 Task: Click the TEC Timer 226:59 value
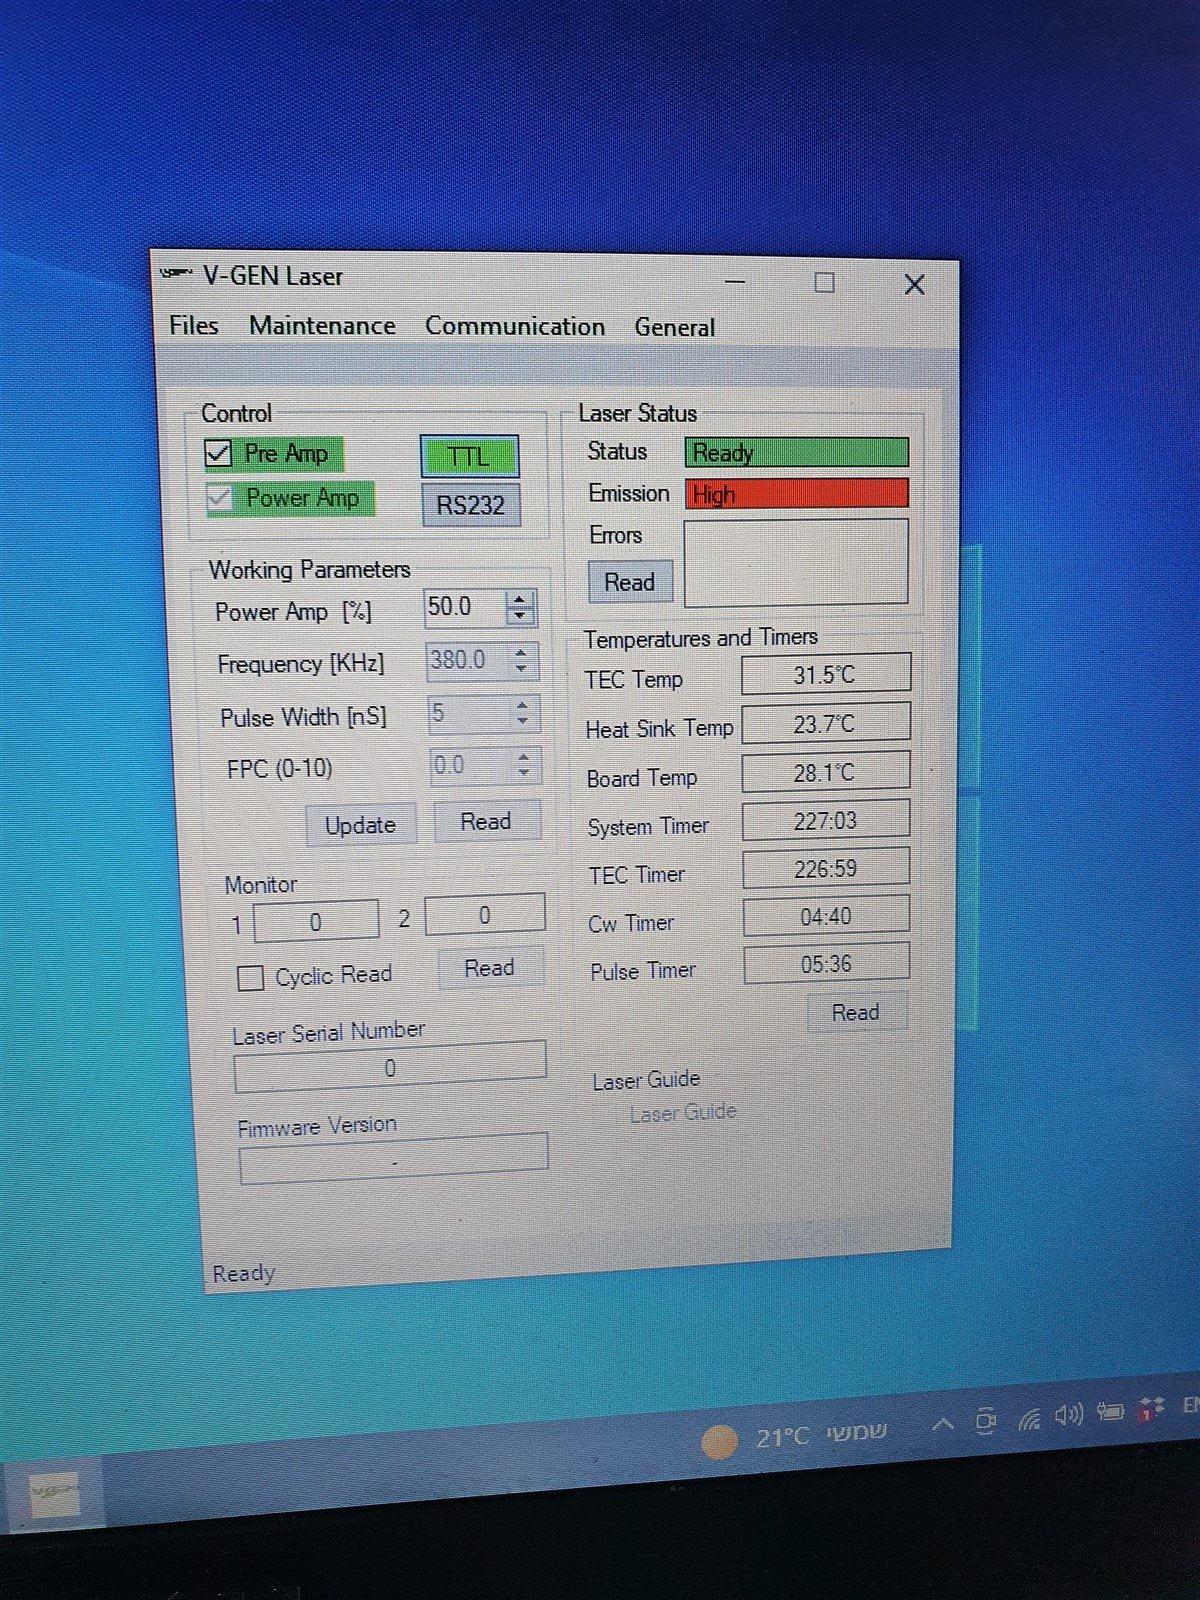(826, 868)
